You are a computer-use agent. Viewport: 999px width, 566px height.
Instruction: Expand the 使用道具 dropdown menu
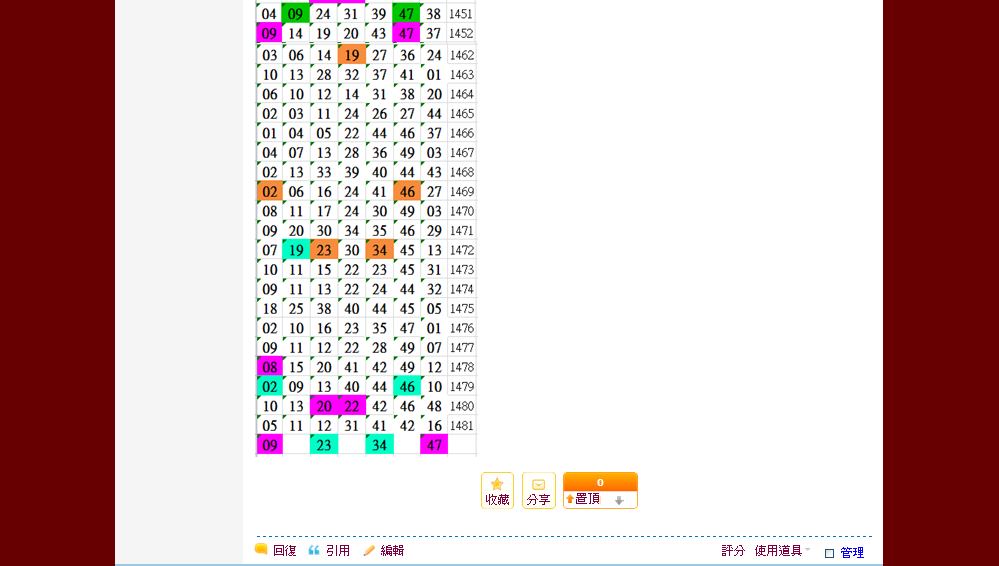click(x=781, y=550)
